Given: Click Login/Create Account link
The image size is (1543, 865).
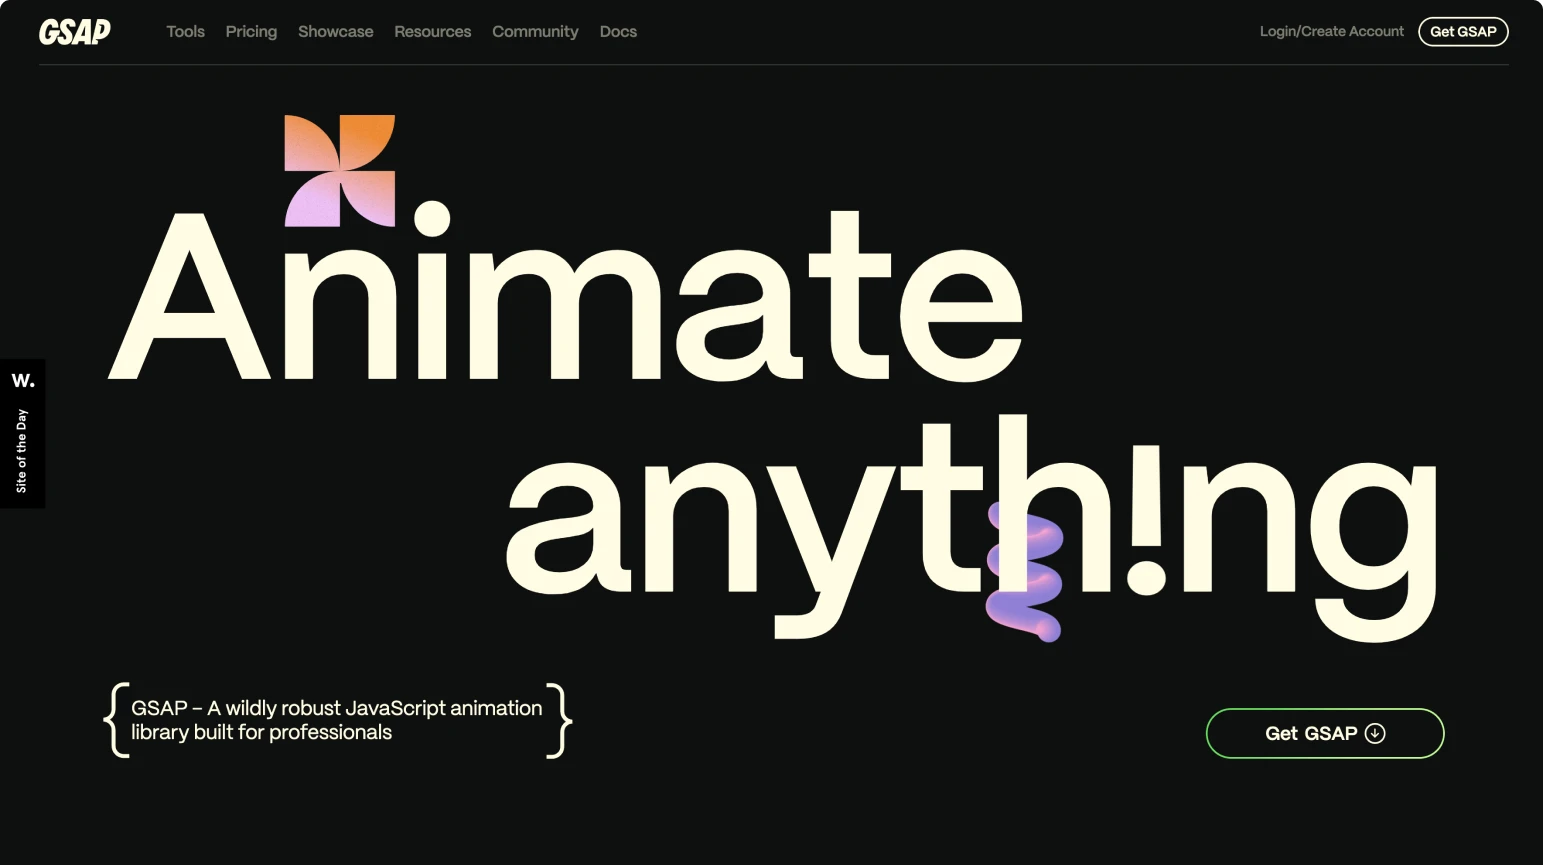Looking at the screenshot, I should coord(1331,32).
